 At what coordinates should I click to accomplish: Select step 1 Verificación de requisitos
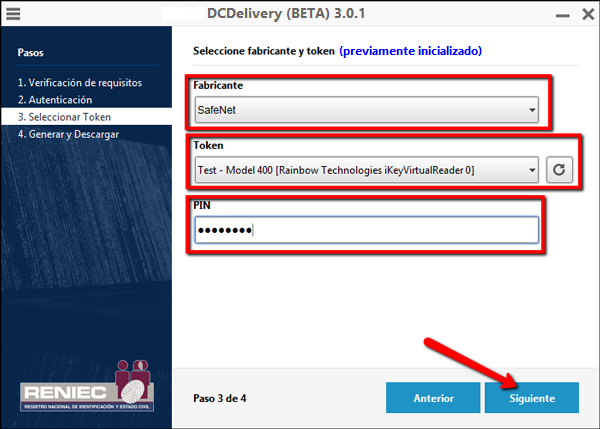tap(80, 83)
